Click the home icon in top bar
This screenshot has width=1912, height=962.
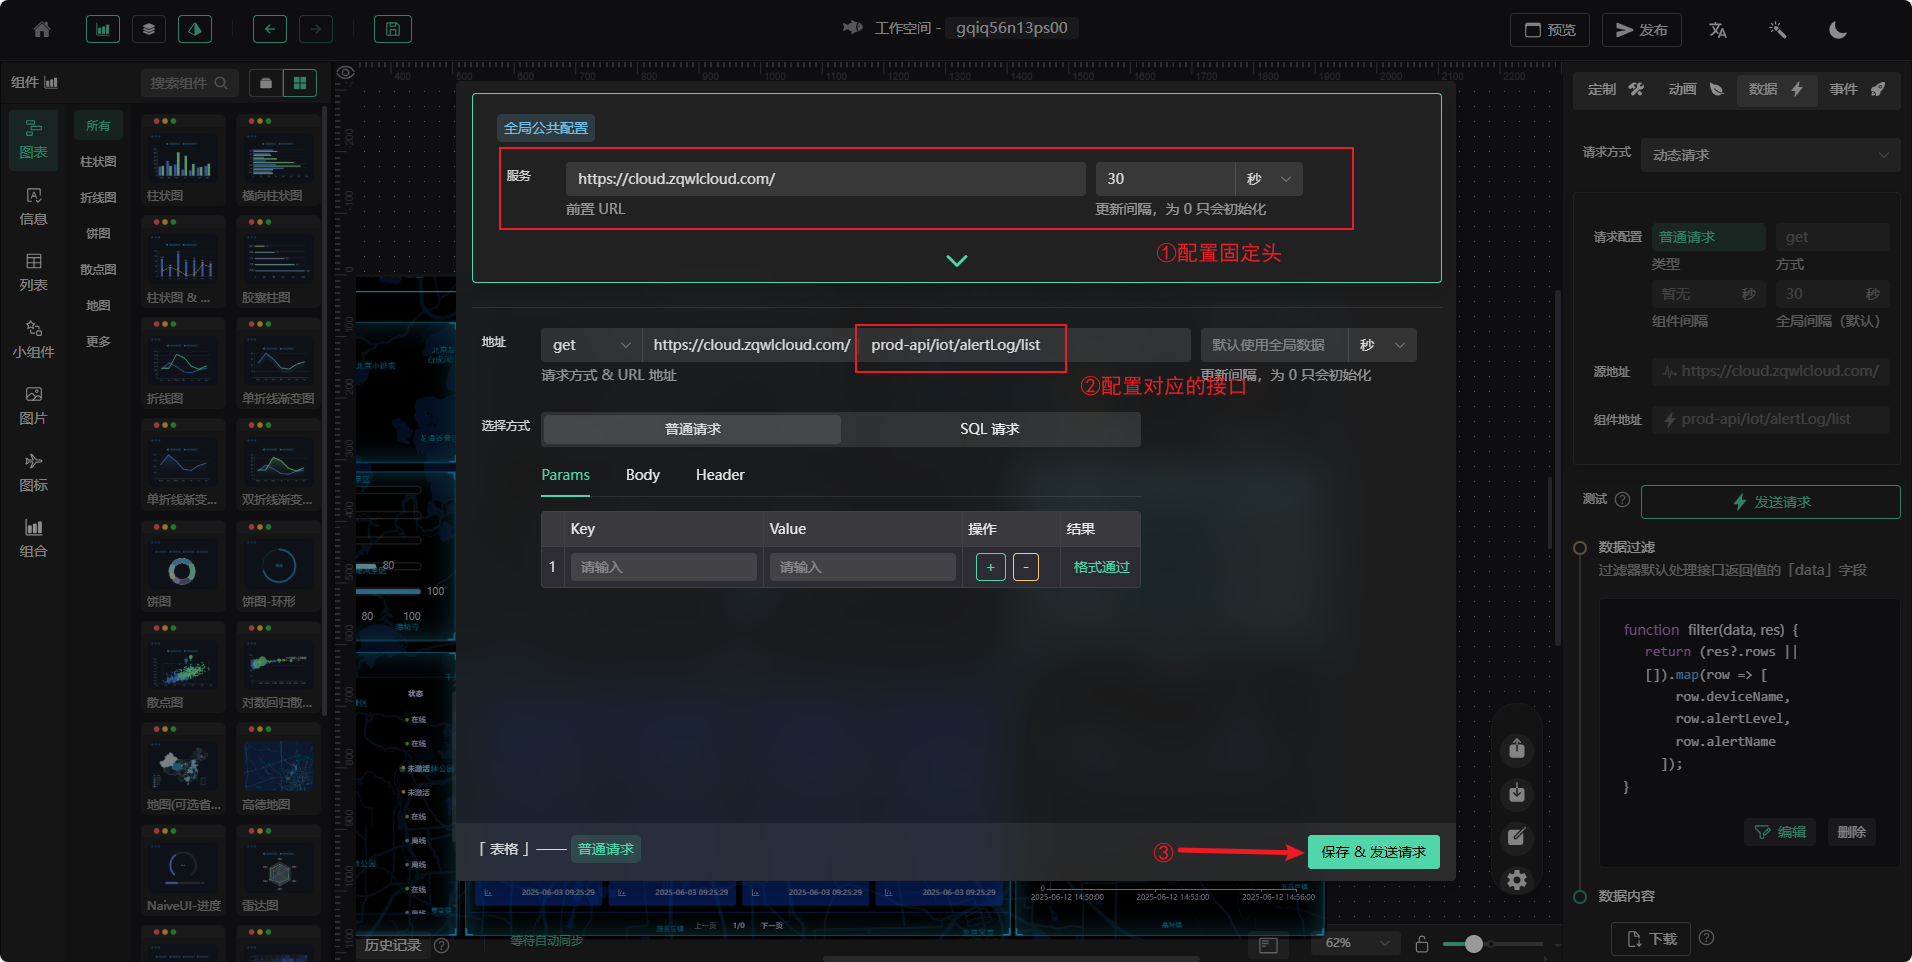[42, 30]
